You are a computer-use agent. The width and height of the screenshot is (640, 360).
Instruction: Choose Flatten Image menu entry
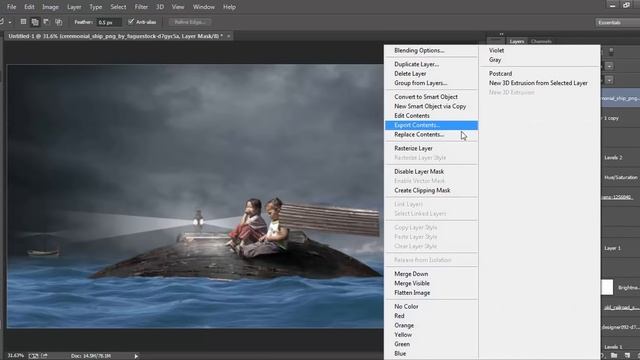point(431,293)
